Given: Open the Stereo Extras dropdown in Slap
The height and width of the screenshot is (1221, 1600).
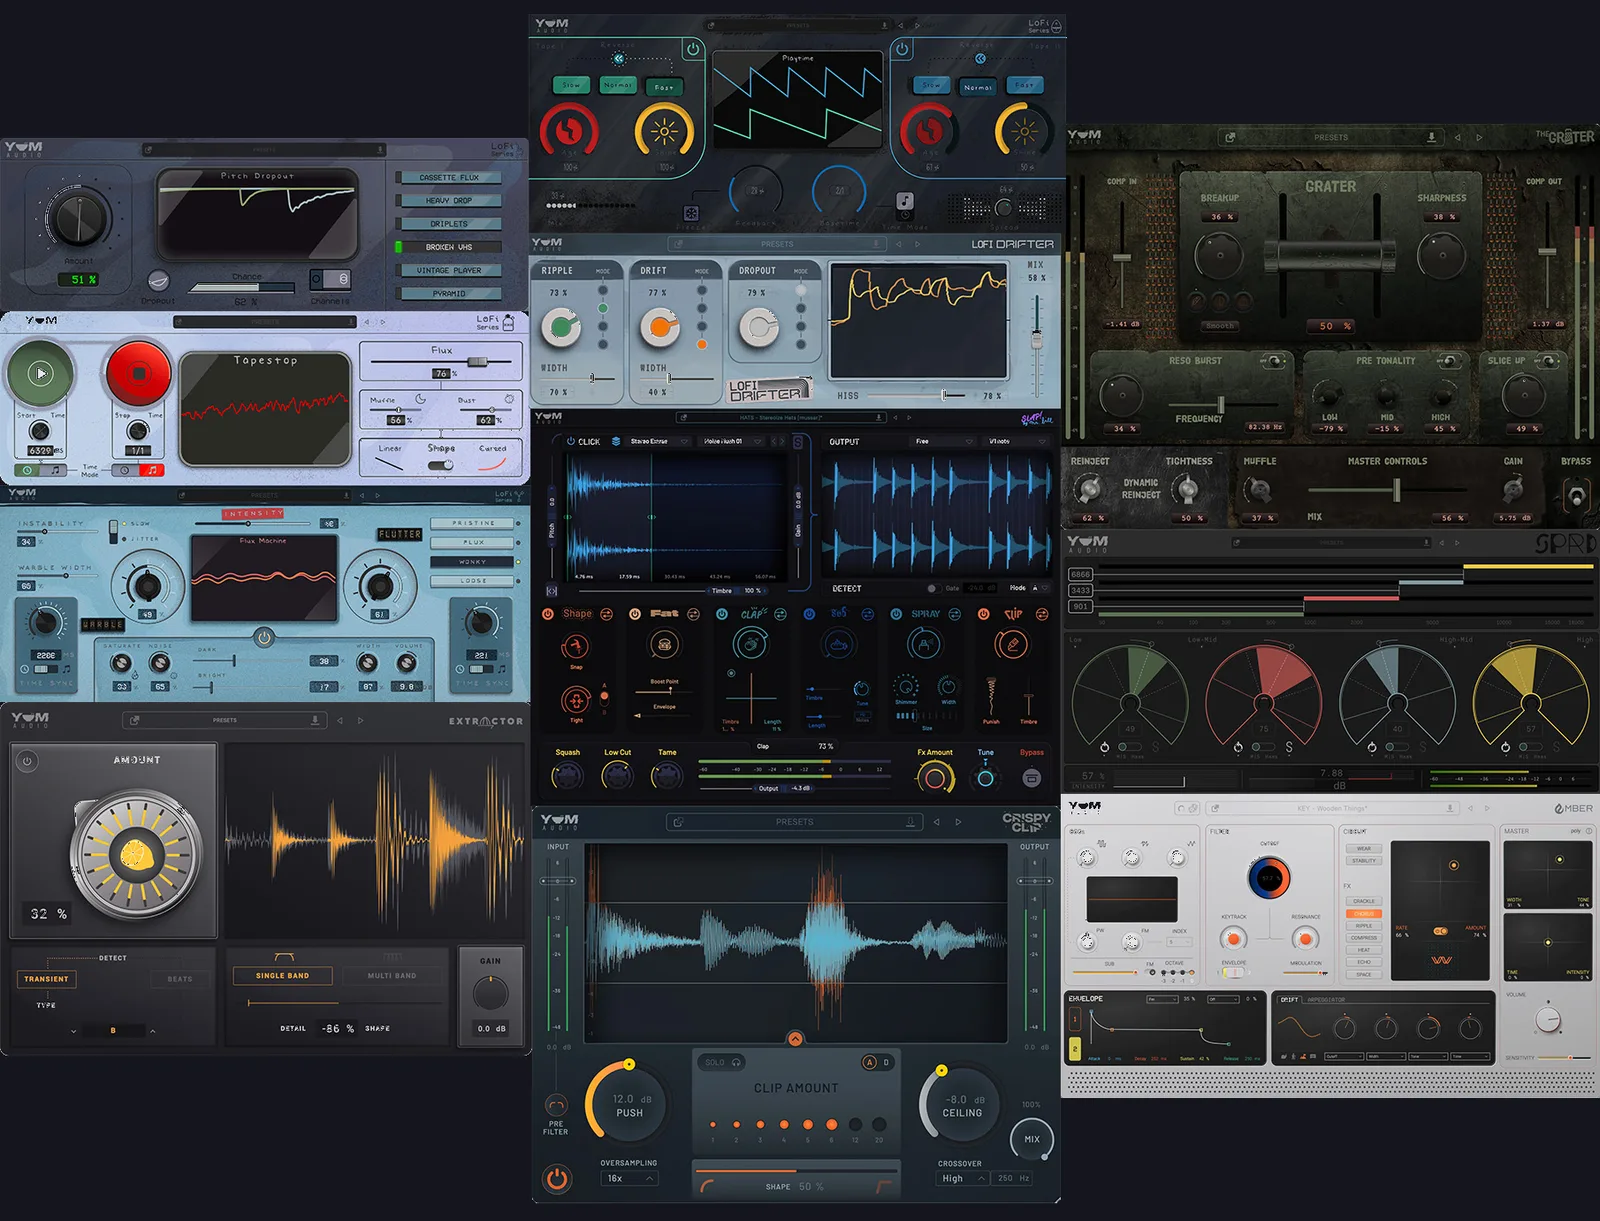Looking at the screenshot, I should [x=658, y=441].
